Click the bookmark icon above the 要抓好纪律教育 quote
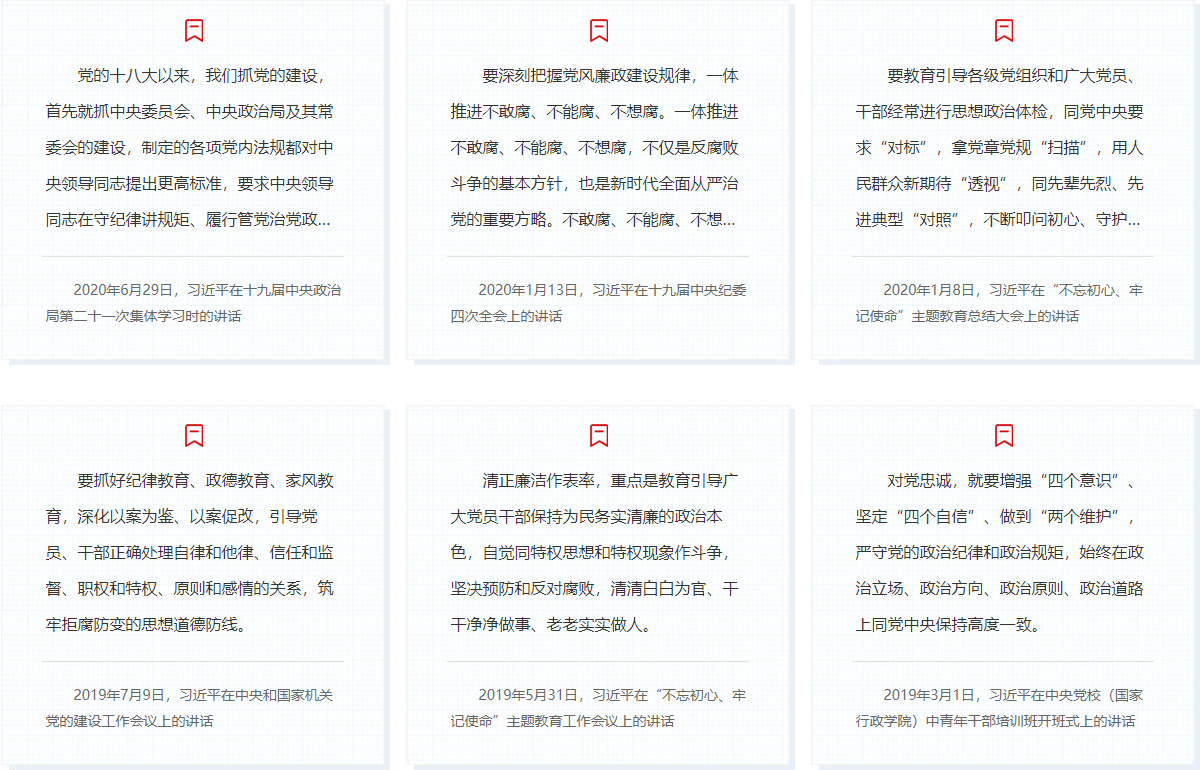The image size is (1200, 770). [x=194, y=436]
